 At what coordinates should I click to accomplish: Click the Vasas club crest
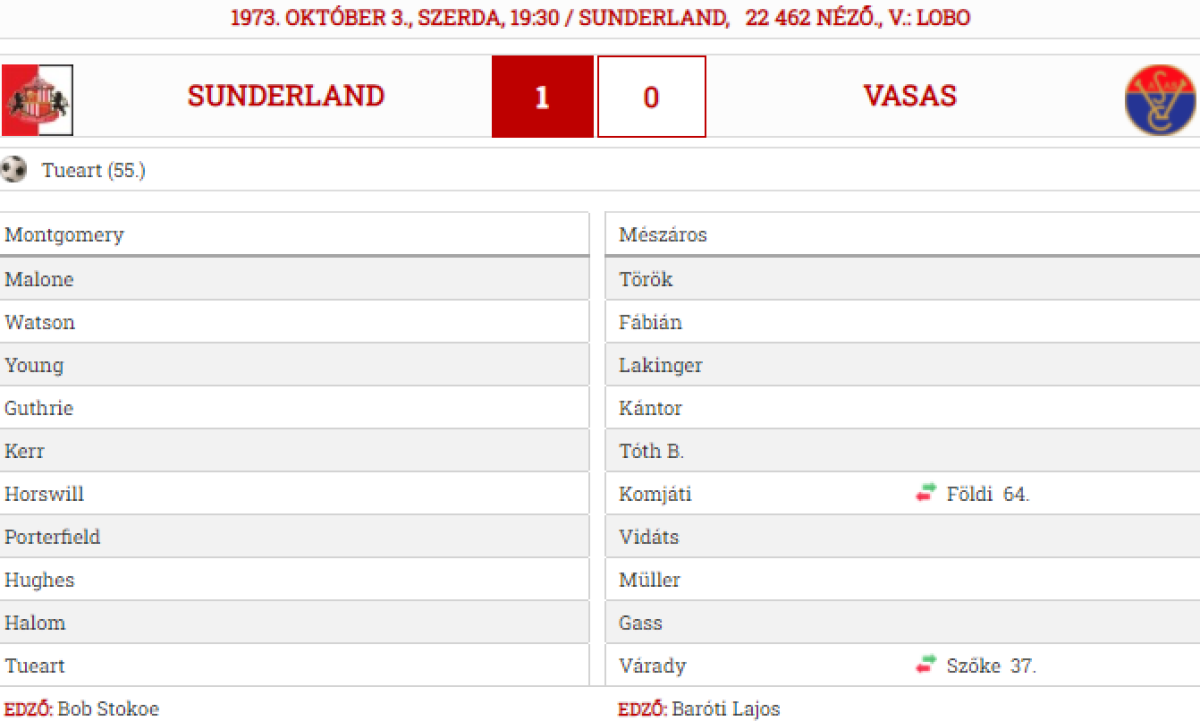click(1160, 100)
